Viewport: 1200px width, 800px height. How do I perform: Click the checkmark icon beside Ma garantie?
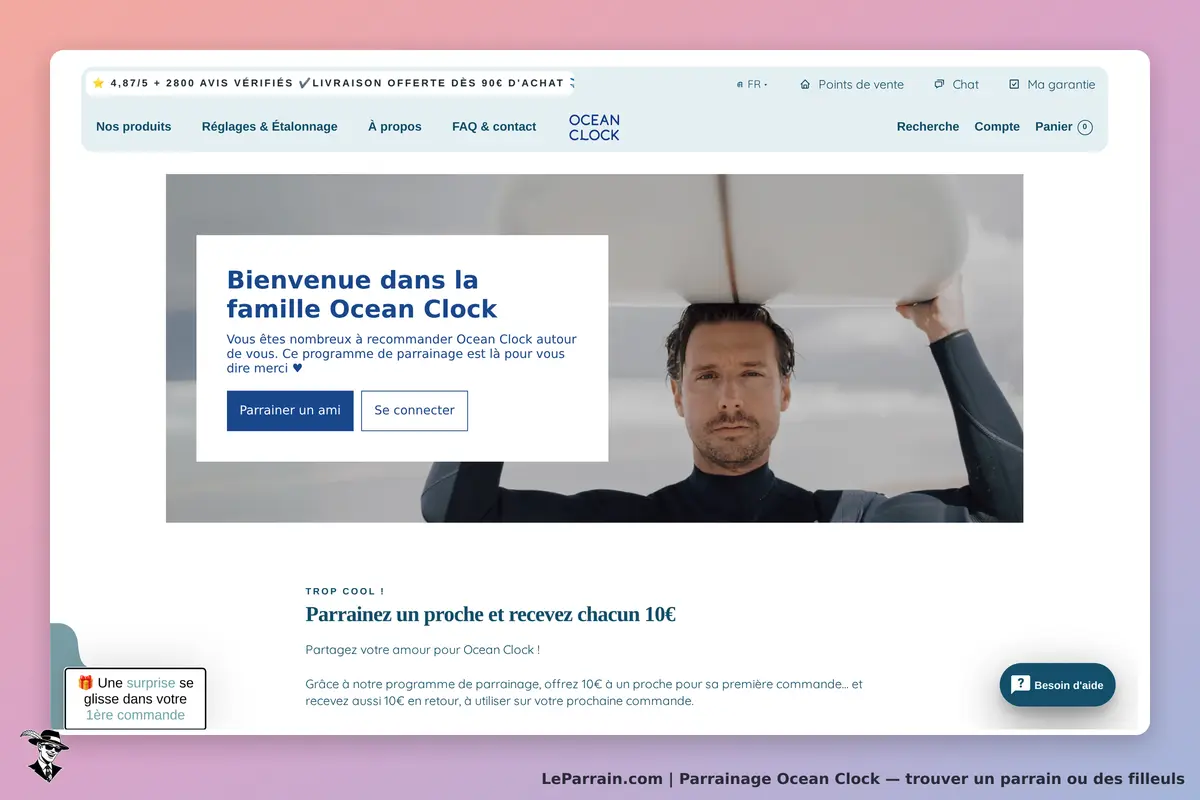(1014, 85)
